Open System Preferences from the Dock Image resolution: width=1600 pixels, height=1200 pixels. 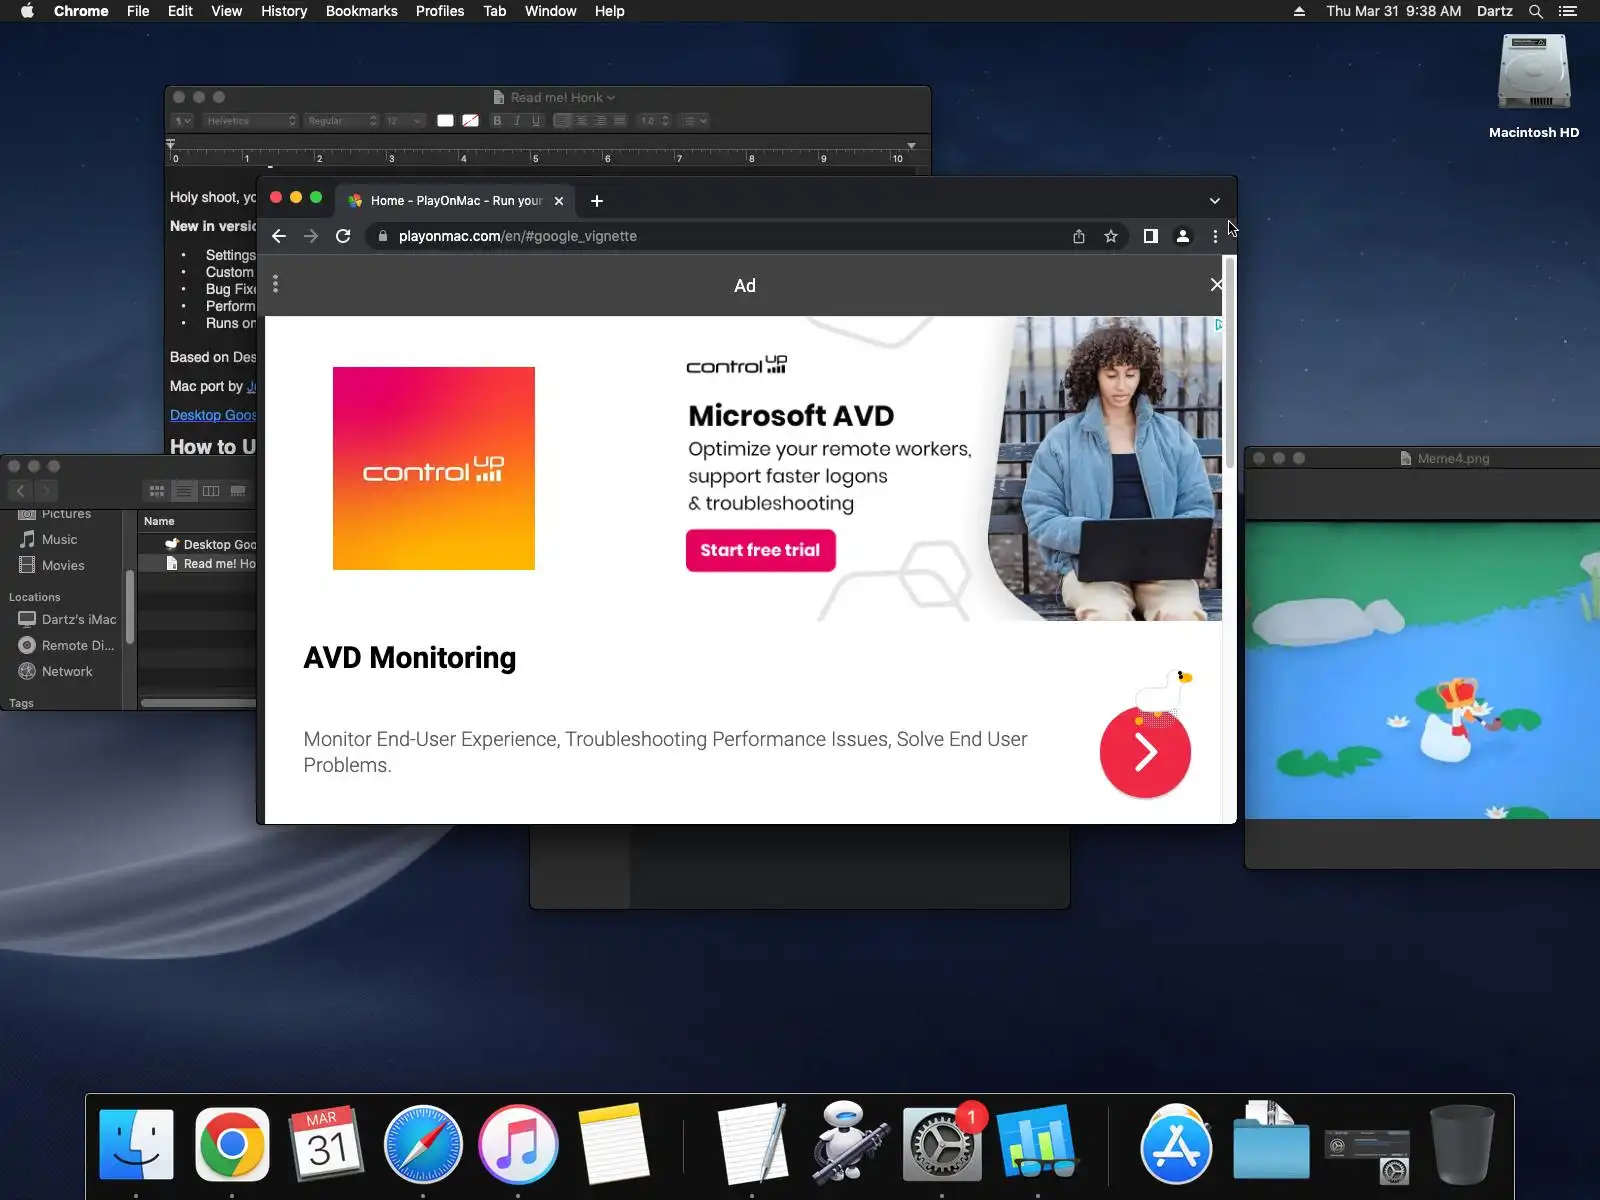941,1144
